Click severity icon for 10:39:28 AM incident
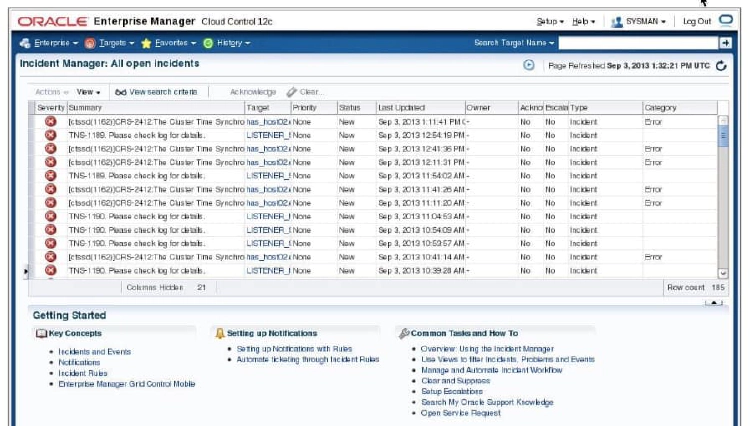The height and width of the screenshot is (426, 750). (x=50, y=270)
